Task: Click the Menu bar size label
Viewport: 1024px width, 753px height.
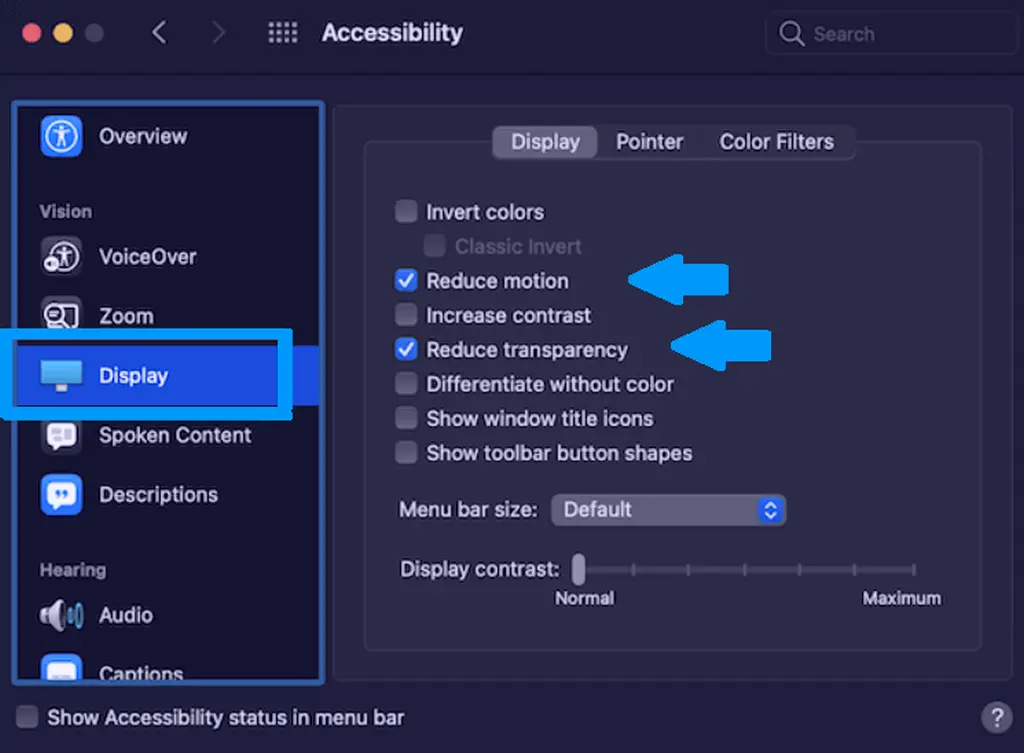Action: pos(468,509)
